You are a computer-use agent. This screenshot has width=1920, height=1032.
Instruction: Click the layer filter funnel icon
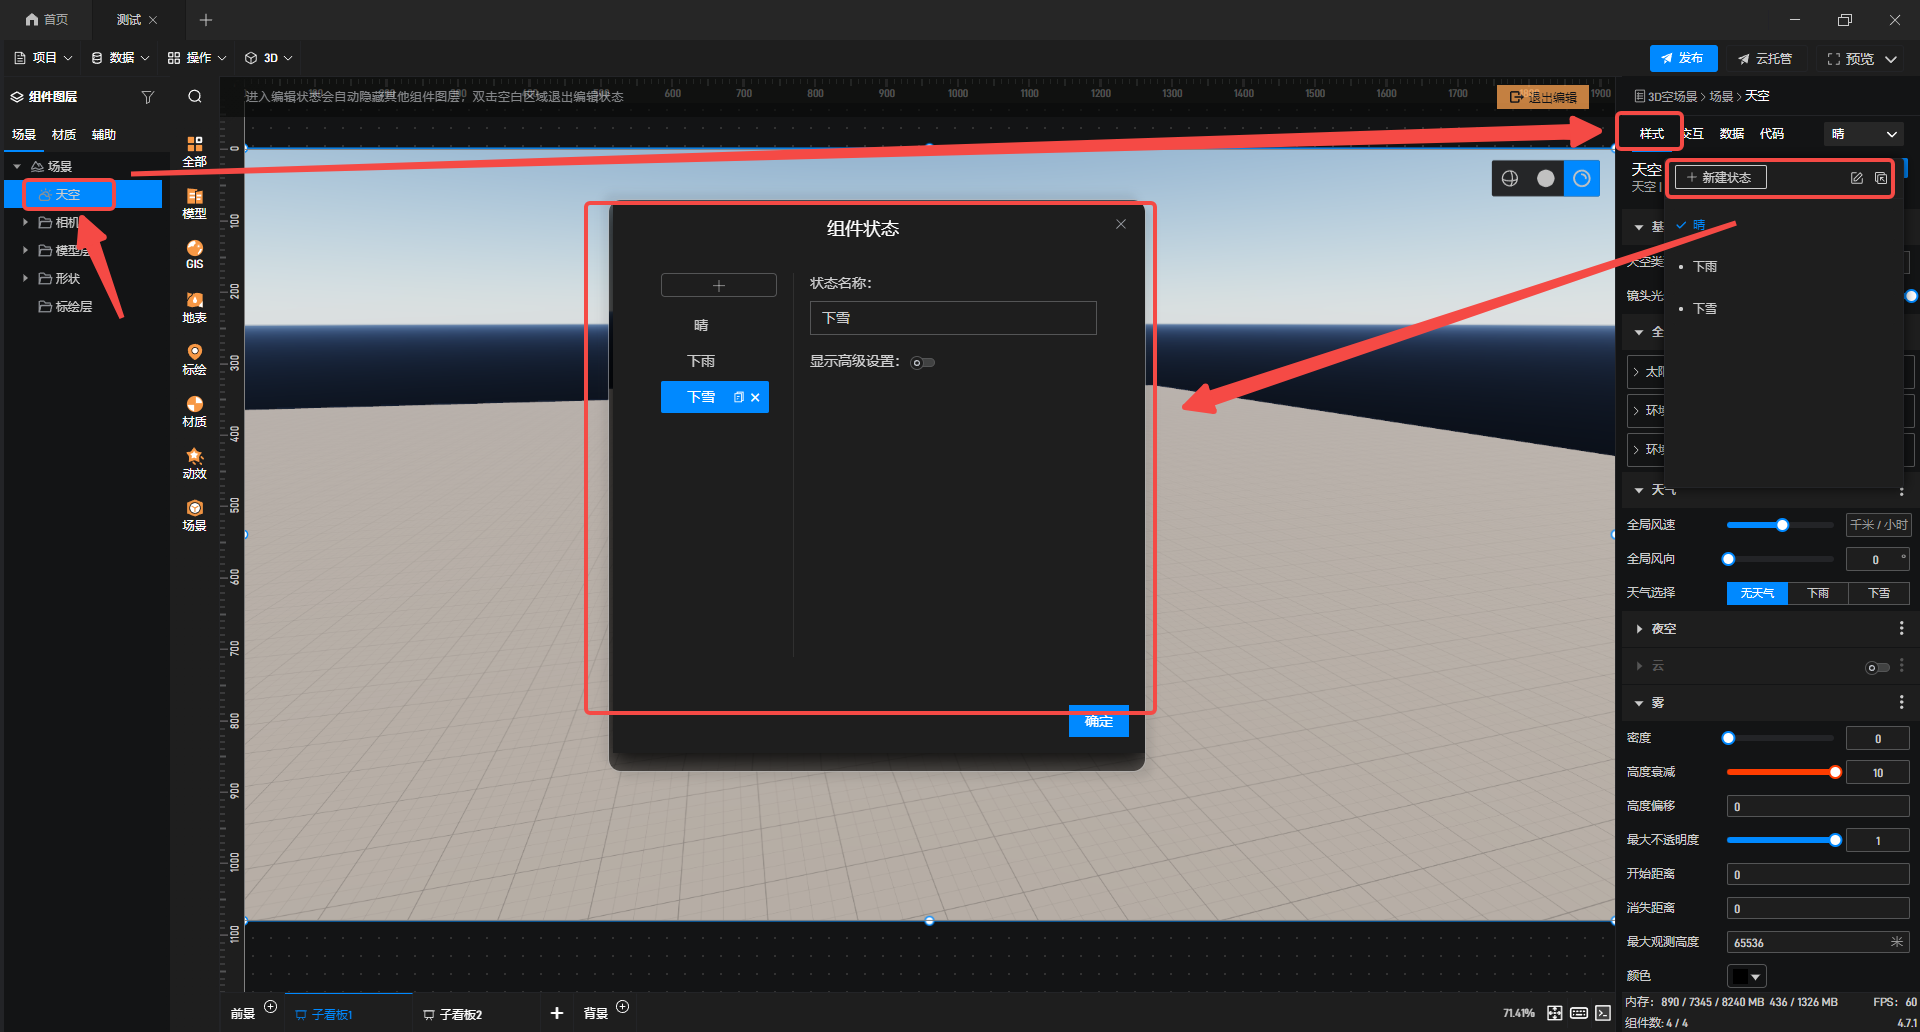[x=148, y=97]
